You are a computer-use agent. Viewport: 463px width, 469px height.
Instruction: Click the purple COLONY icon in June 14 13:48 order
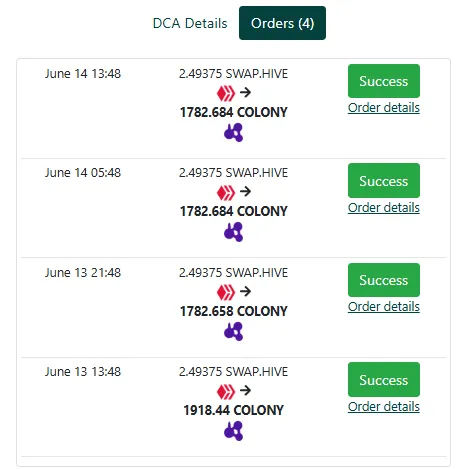point(233,132)
